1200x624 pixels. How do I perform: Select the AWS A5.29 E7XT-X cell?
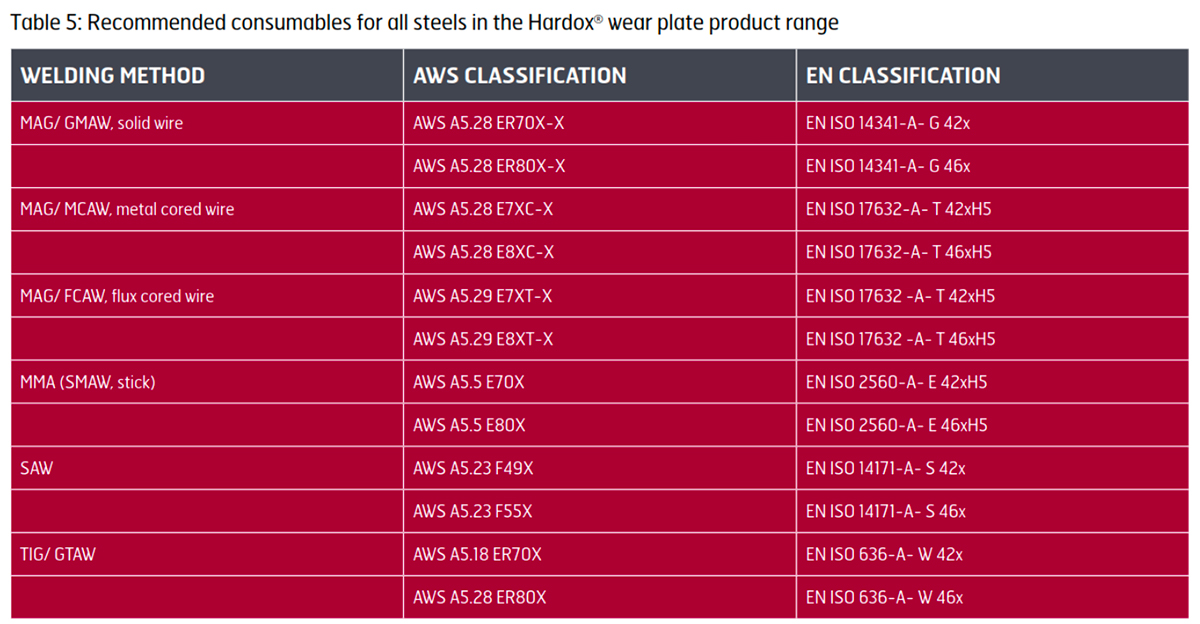(x=482, y=296)
